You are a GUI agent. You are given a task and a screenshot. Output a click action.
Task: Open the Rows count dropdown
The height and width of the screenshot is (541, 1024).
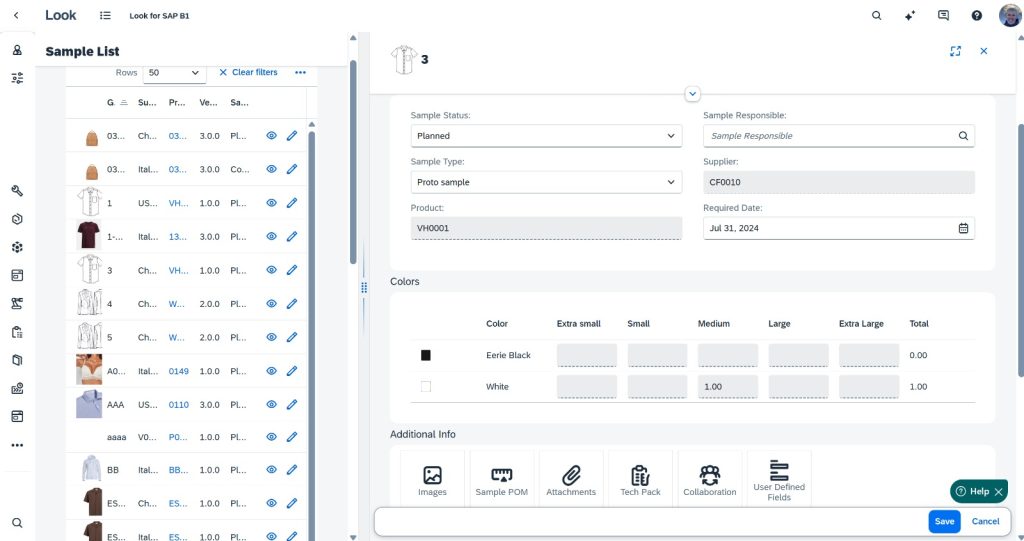click(x=175, y=73)
